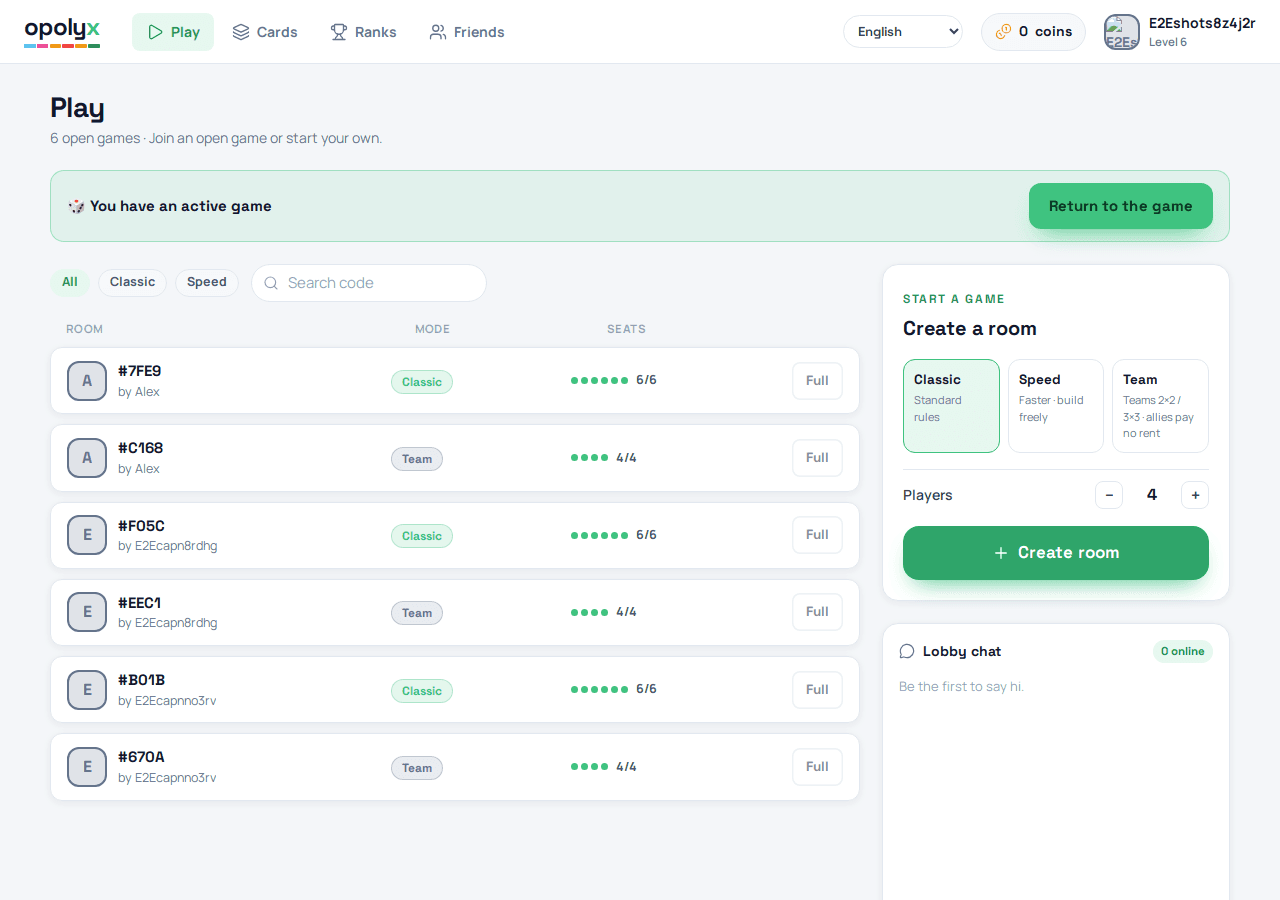
Task: Click avatar E for room #EEC1
Action: pyautogui.click(x=87, y=612)
